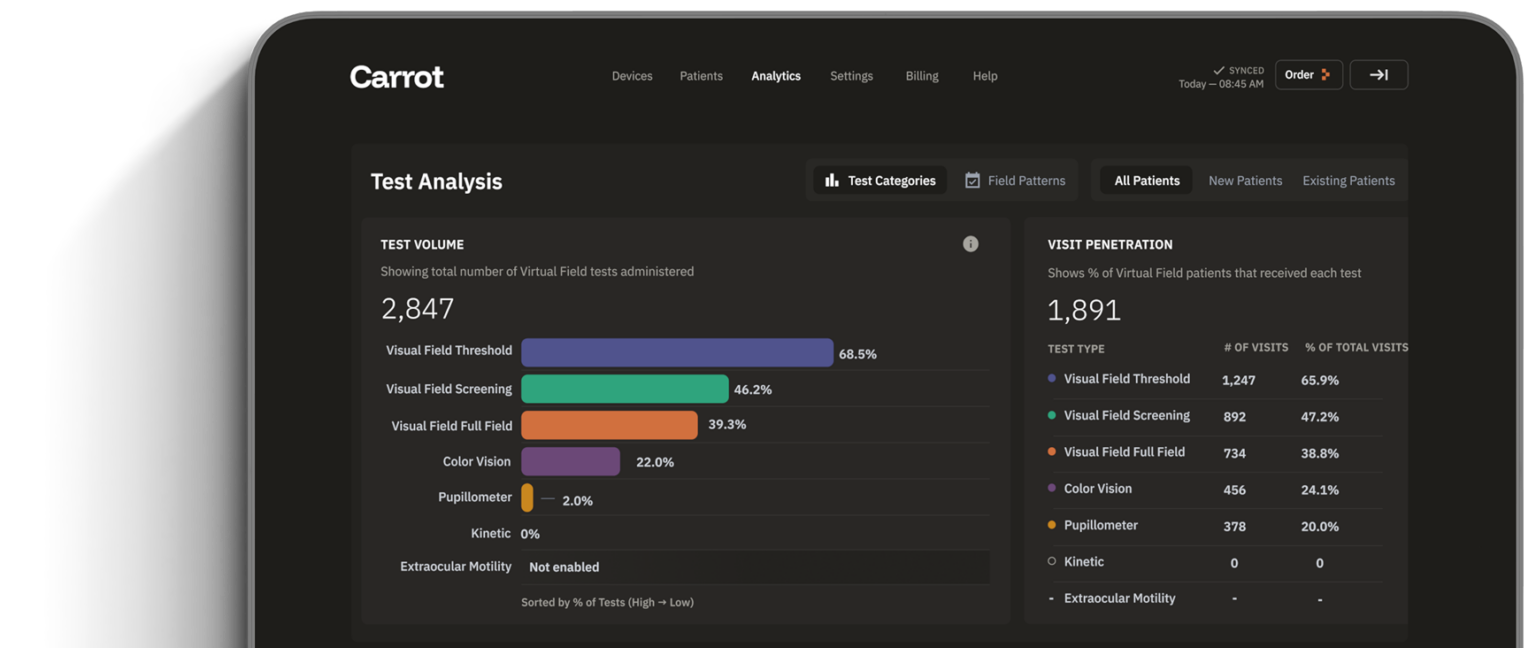Open the Help link
The width and height of the screenshot is (1536, 648).
click(x=985, y=76)
